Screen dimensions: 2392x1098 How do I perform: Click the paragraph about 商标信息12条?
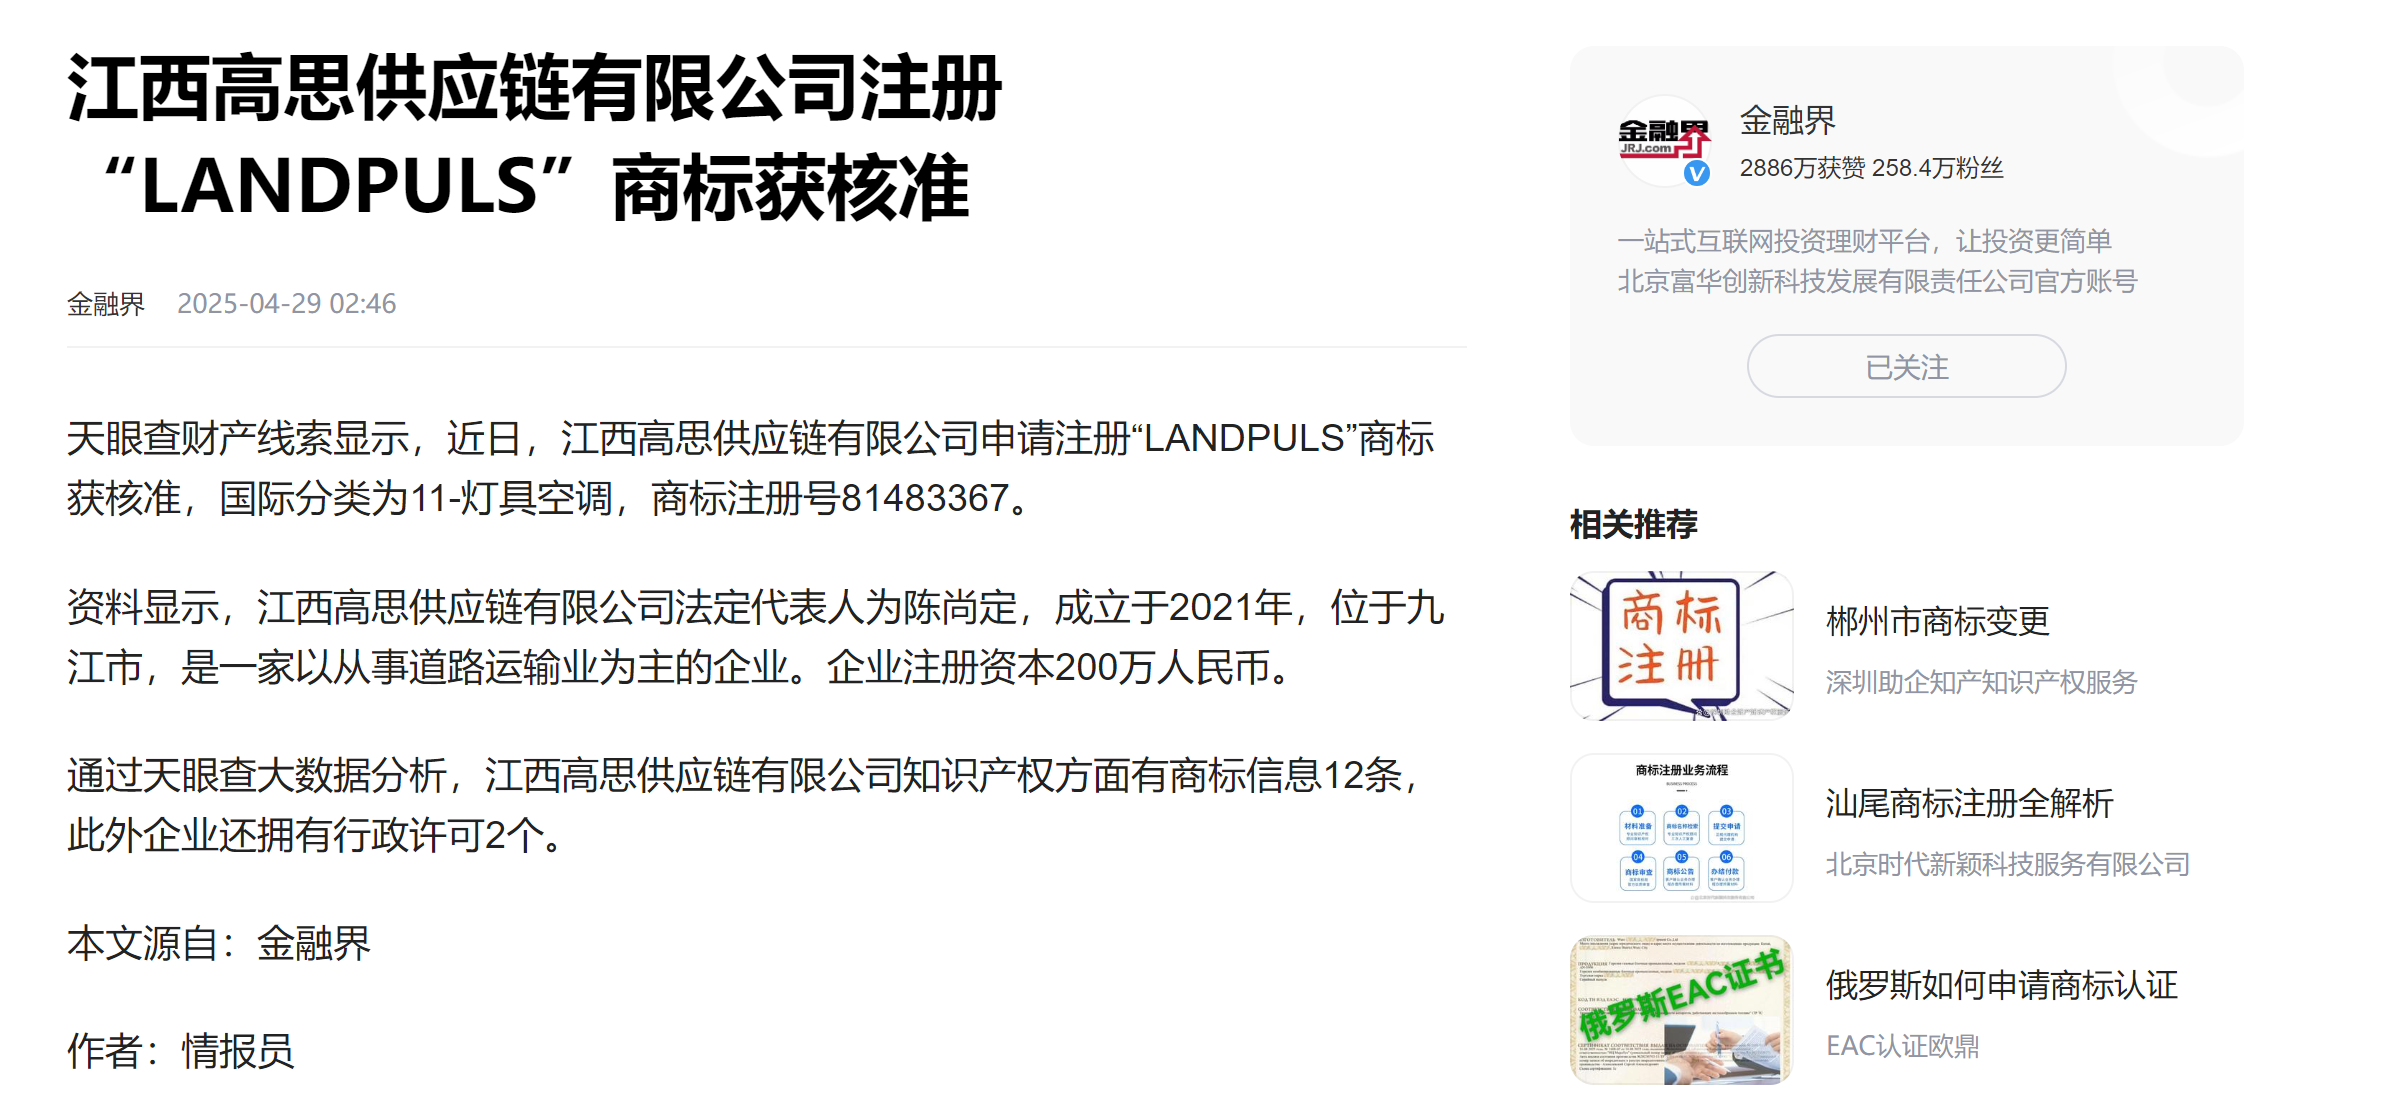click(x=746, y=805)
